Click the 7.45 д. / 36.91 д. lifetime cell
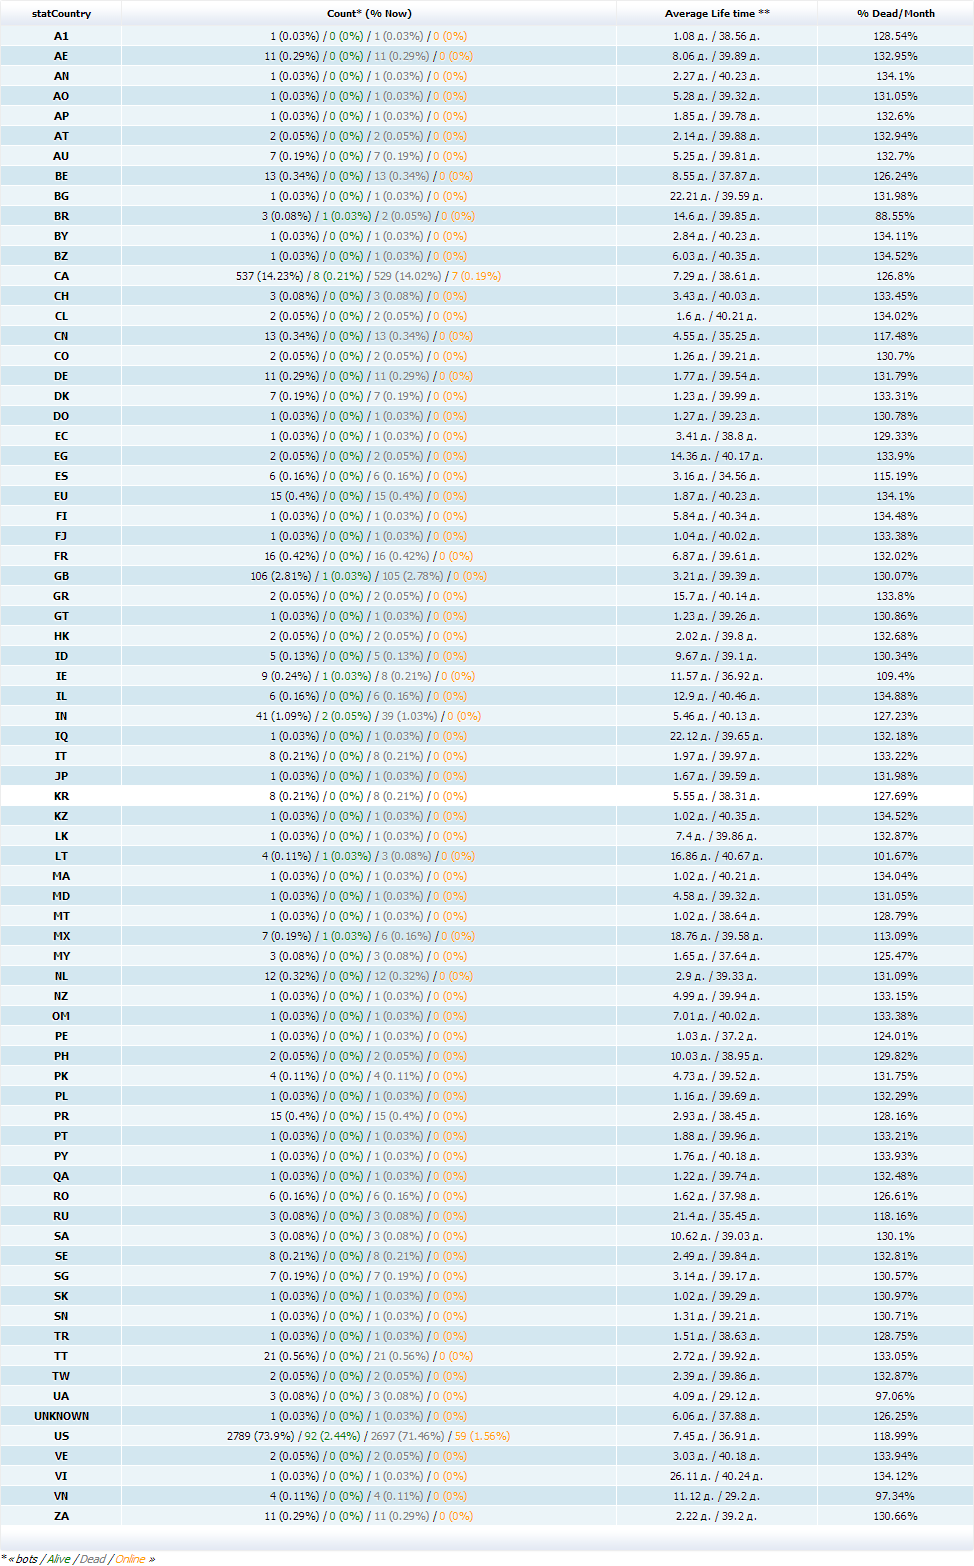Image resolution: width=974 pixels, height=1566 pixels. (x=716, y=1436)
